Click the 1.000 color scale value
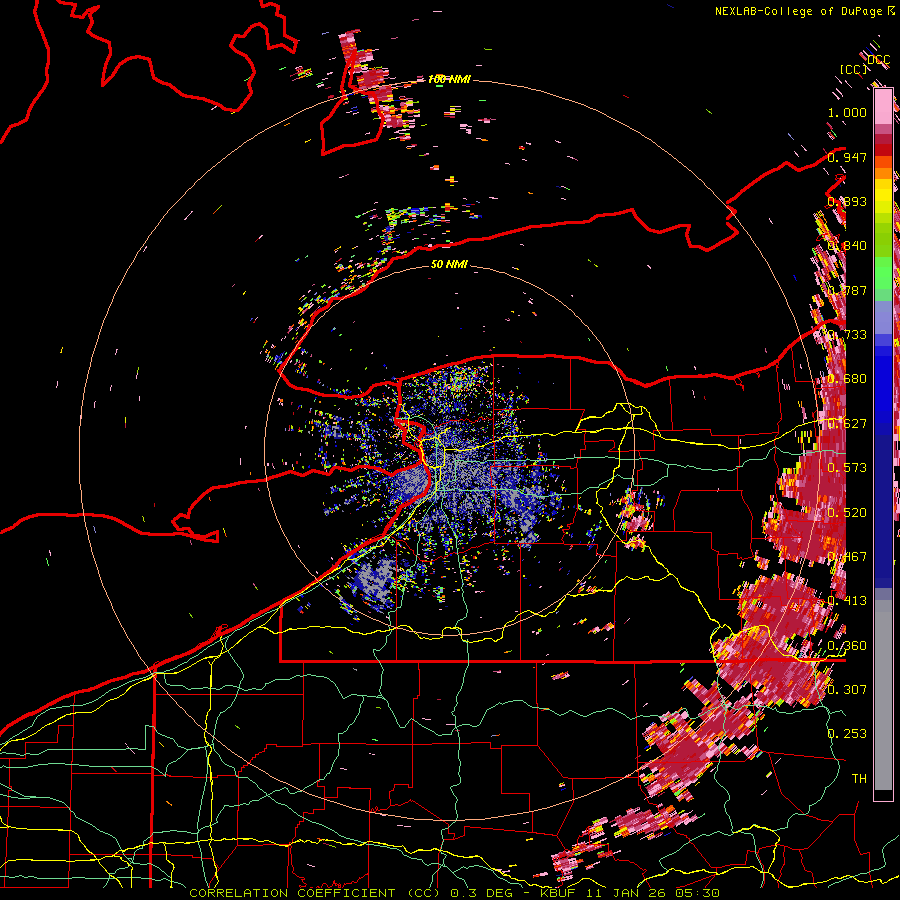 click(x=847, y=112)
